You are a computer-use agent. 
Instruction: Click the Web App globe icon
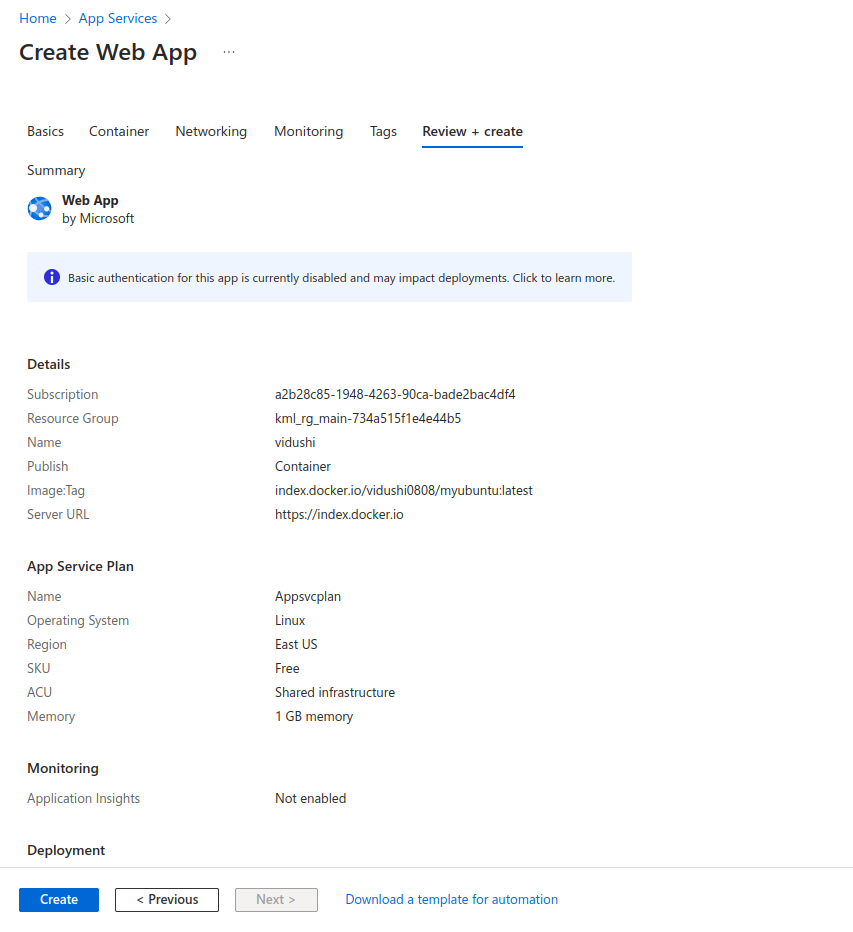tap(39, 209)
